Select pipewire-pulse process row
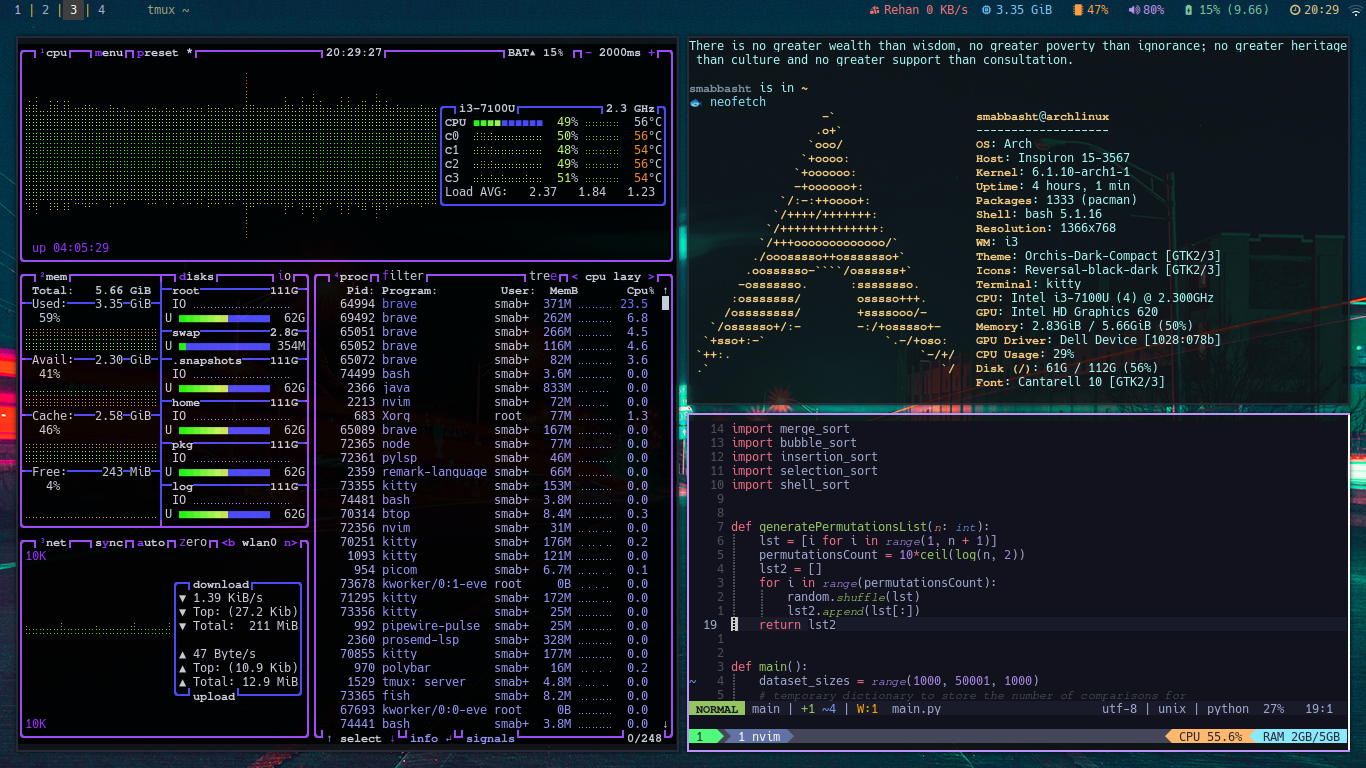The image size is (1366, 768). click(494, 626)
